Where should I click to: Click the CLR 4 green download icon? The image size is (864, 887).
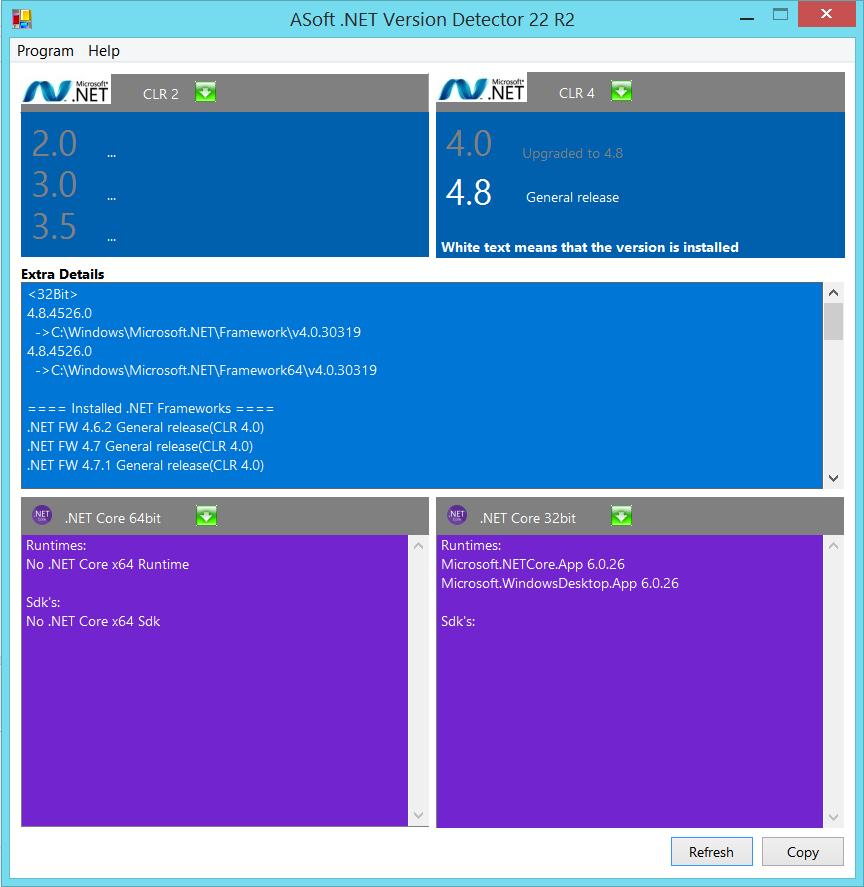pos(621,91)
